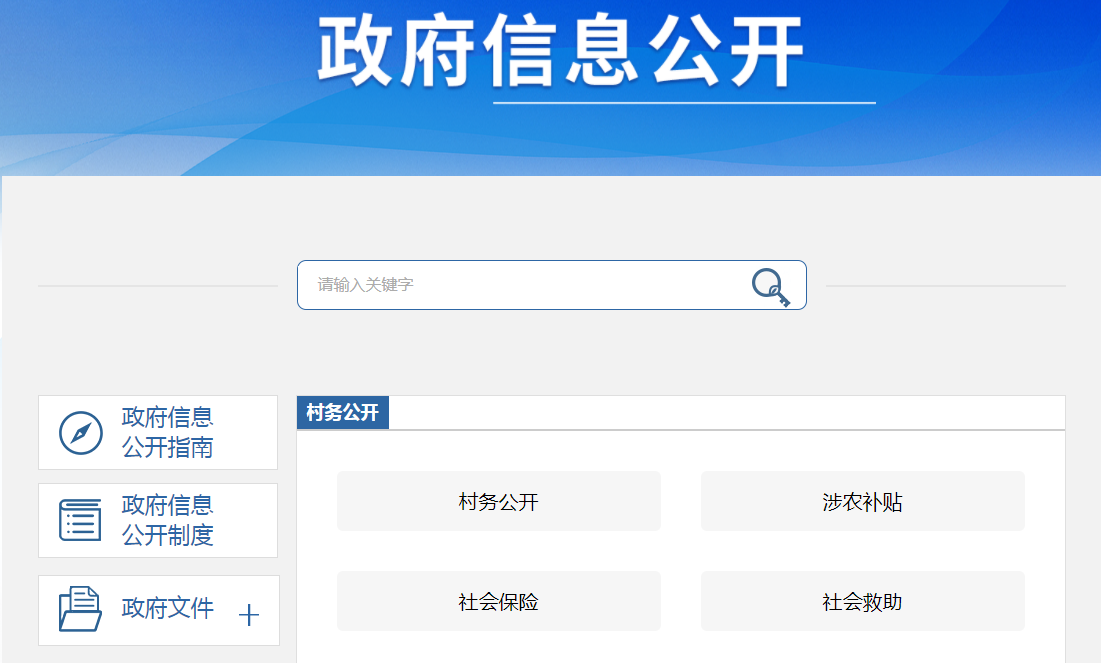Viewport: 1101px width, 663px height.
Task: Select the 村务公开 blue tab header
Action: click(343, 413)
